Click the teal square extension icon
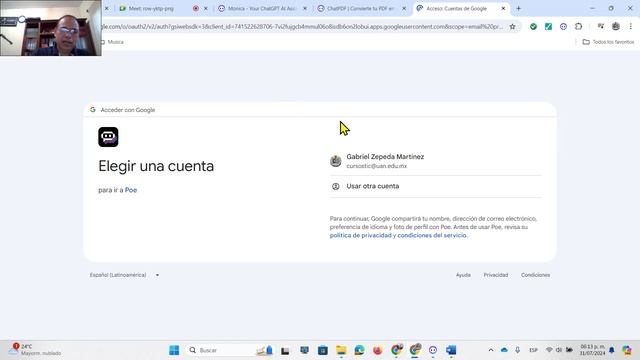Image resolution: width=640 pixels, height=360 pixels. pos(548,27)
